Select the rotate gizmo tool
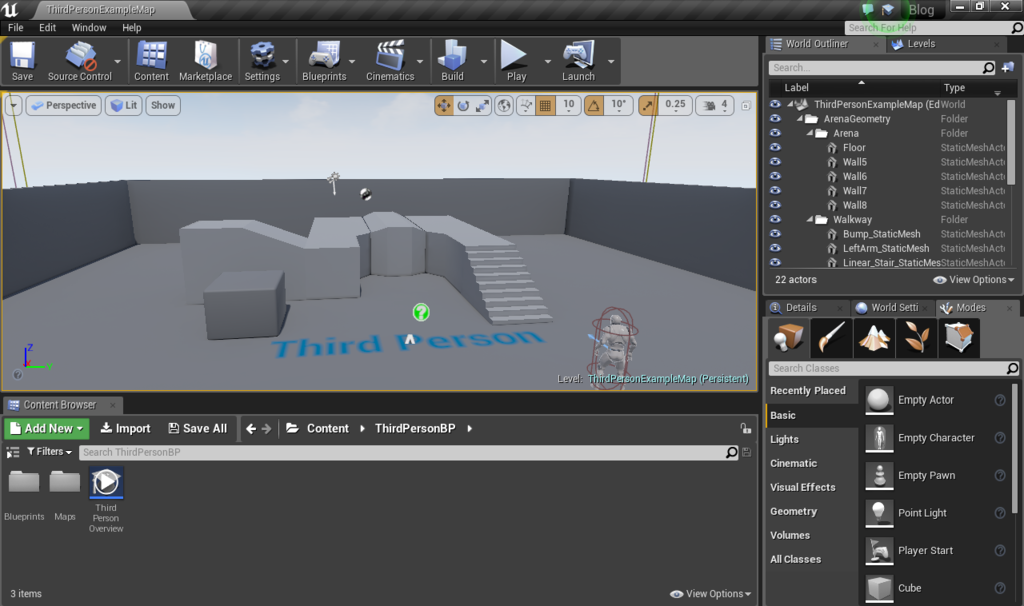Viewport: 1024px width, 606px height. pos(463,105)
